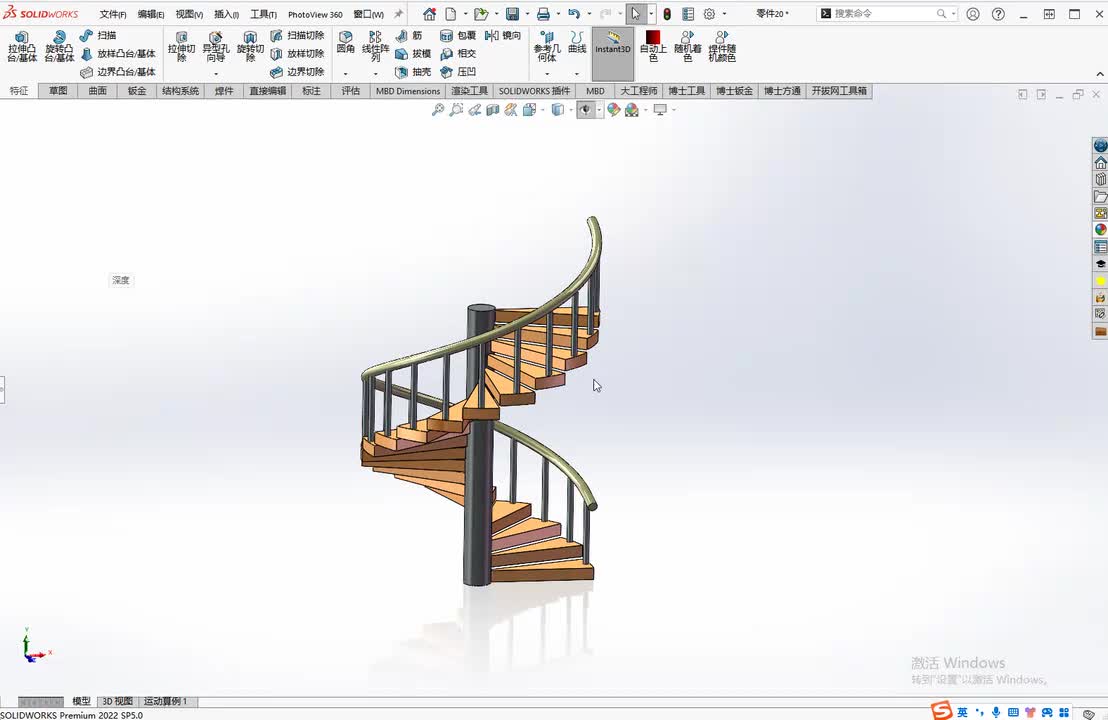Select the 相交 intersect tool
Viewport: 1108px width, 720px height.
pyautogui.click(x=458, y=54)
